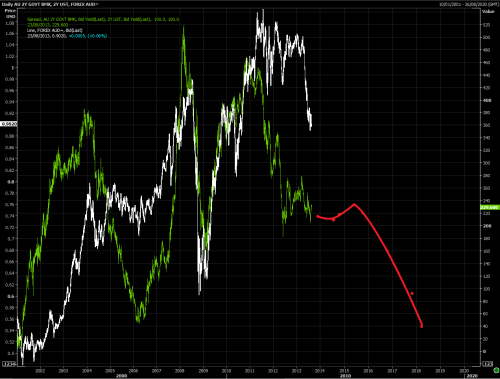Click the Price axis header label
Viewport: 500px width, 379px height.
pyautogui.click(x=10, y=11)
